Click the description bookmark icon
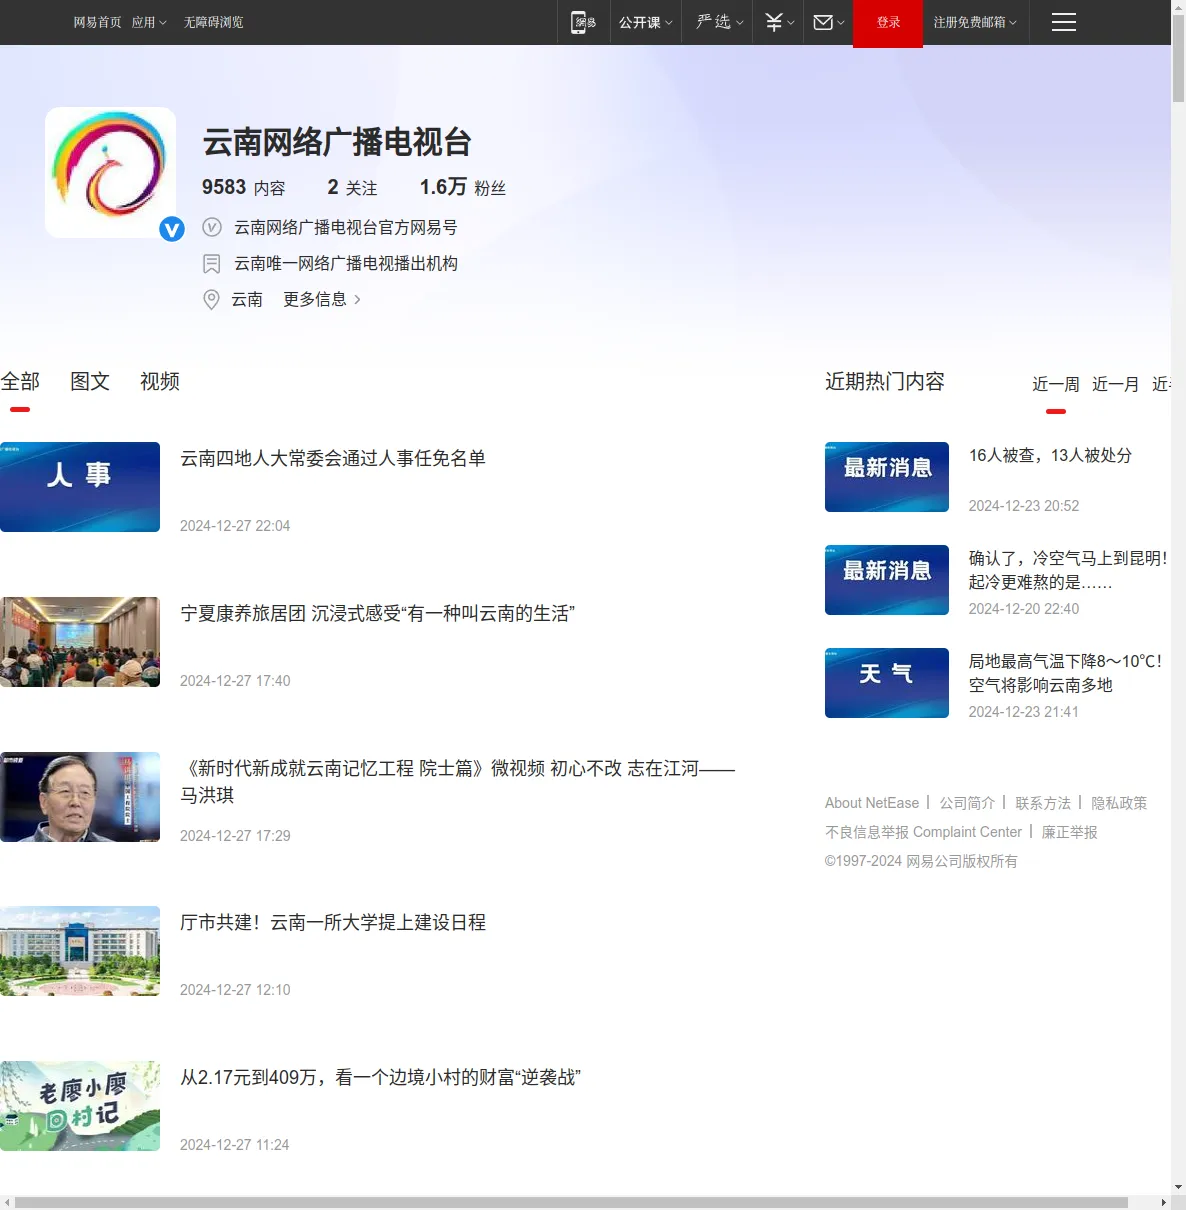This screenshot has height=1210, width=1186. [x=211, y=263]
